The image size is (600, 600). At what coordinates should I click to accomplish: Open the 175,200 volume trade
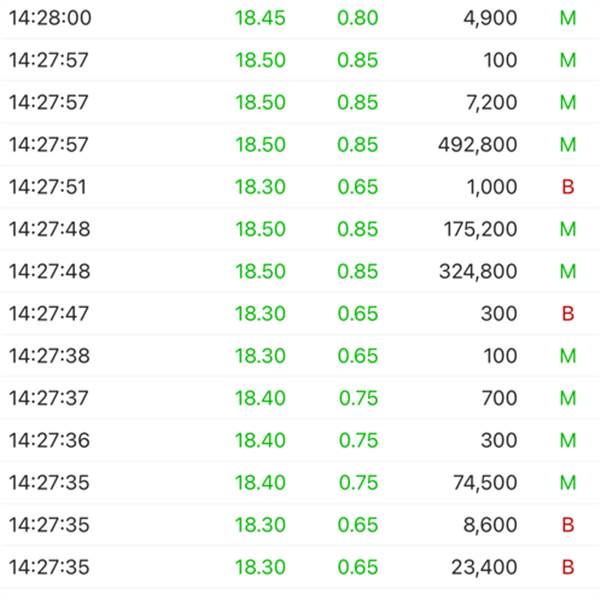[481, 230]
